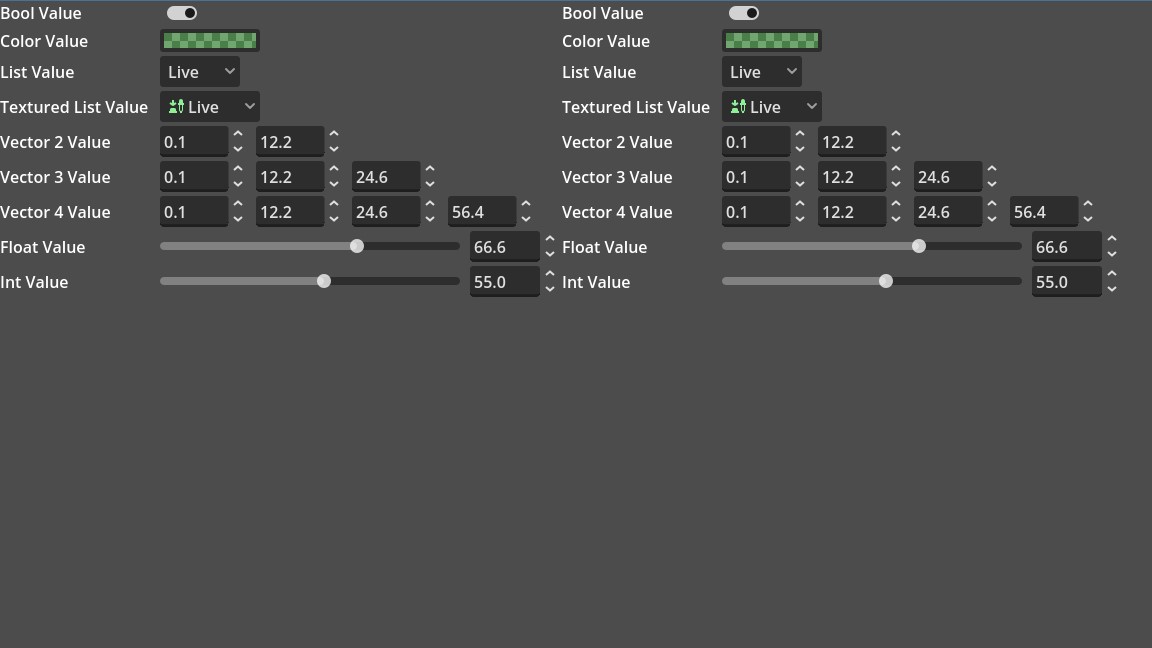The height and width of the screenshot is (648, 1152).
Task: Click the right Textured List Live icon
Action: [738, 107]
